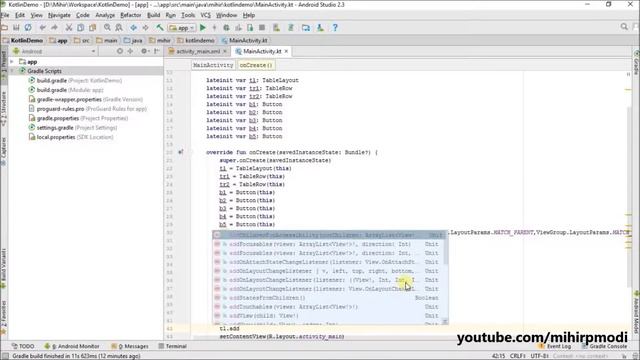Select gradle.properties file
The width and height of the screenshot is (640, 360).
[x=78, y=118]
